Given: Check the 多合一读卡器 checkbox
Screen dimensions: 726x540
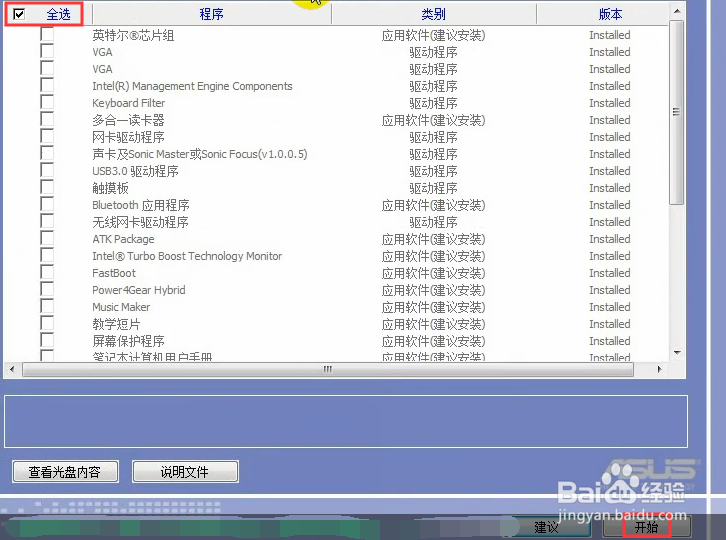Looking at the screenshot, I should 47,119.
